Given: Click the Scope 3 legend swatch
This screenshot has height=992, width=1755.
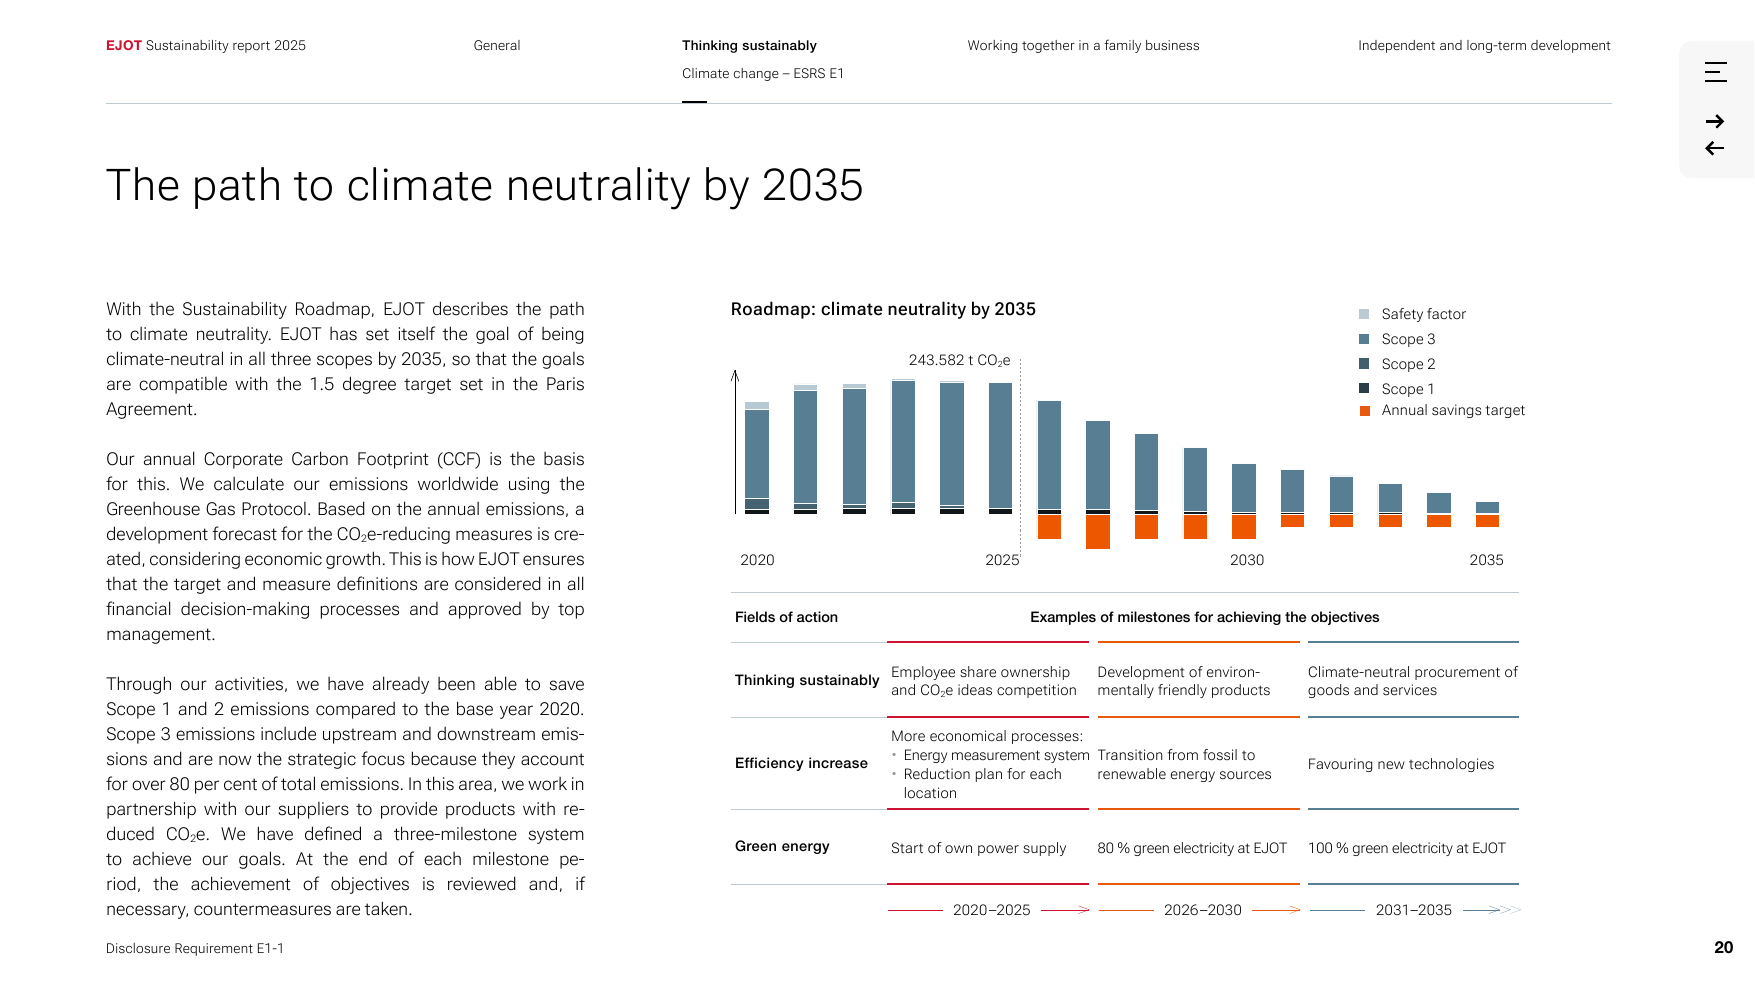Looking at the screenshot, I should point(1364,339).
